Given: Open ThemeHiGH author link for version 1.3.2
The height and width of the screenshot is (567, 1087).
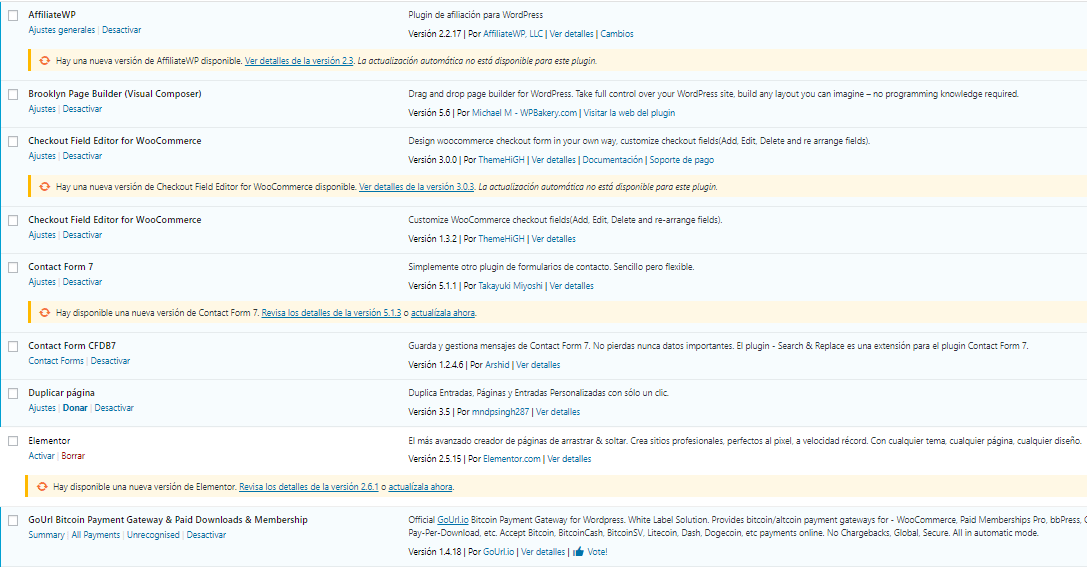Looking at the screenshot, I should pos(501,239).
